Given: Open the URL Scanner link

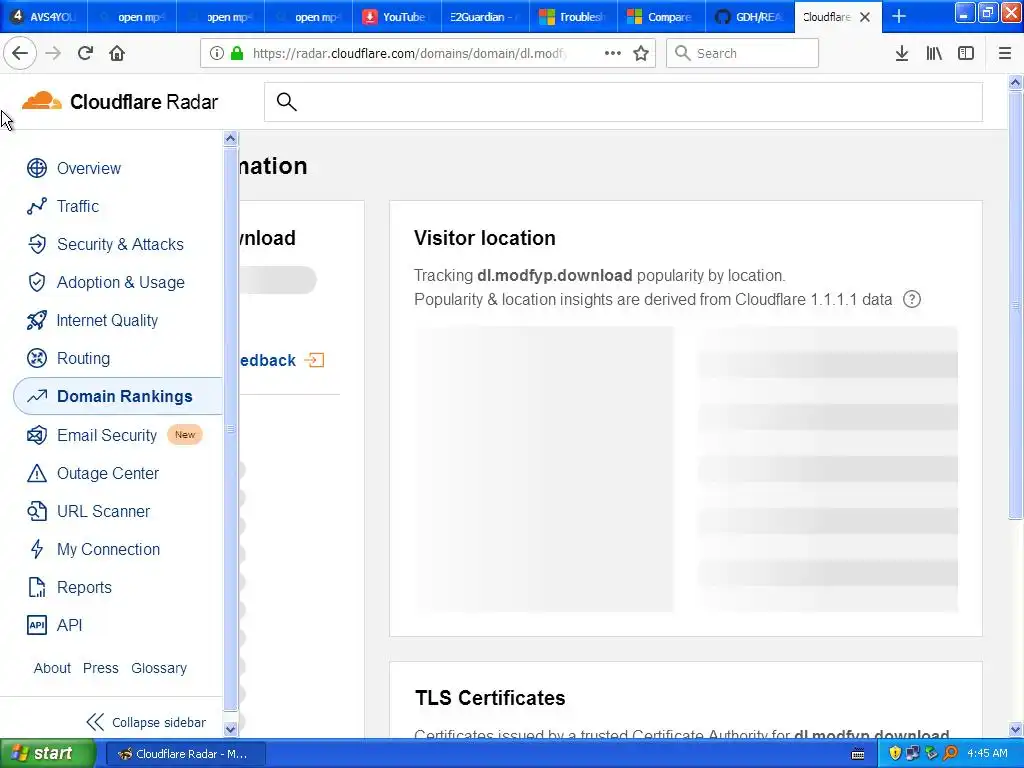Looking at the screenshot, I should (103, 511).
